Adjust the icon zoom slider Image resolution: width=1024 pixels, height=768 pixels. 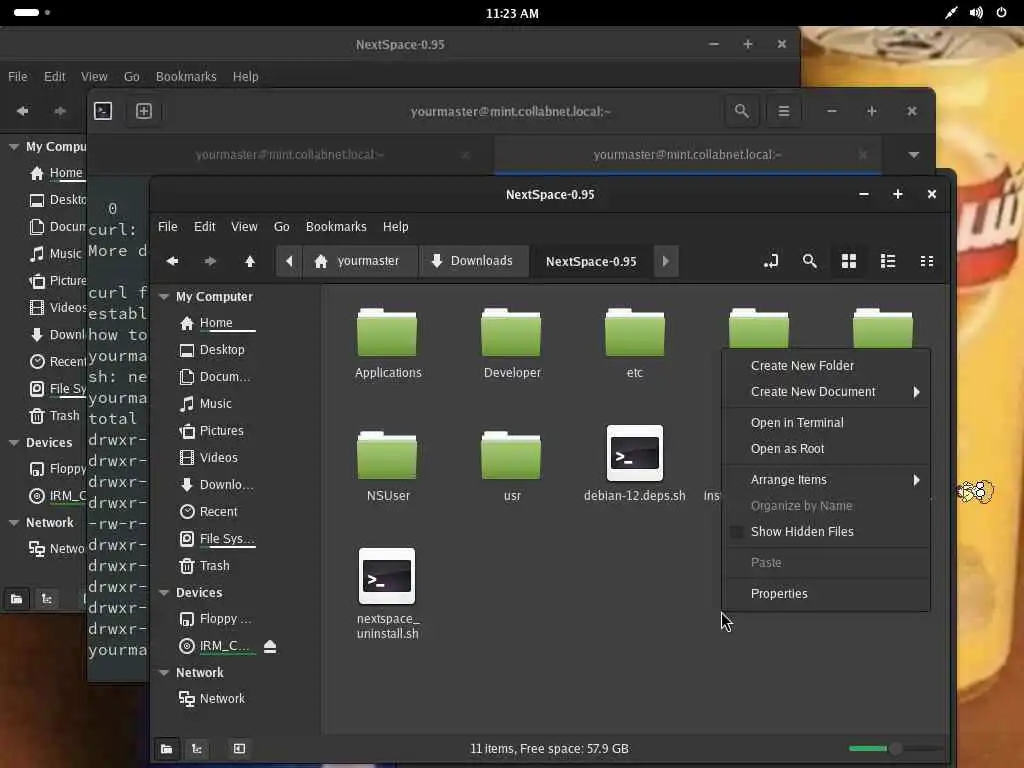[895, 749]
